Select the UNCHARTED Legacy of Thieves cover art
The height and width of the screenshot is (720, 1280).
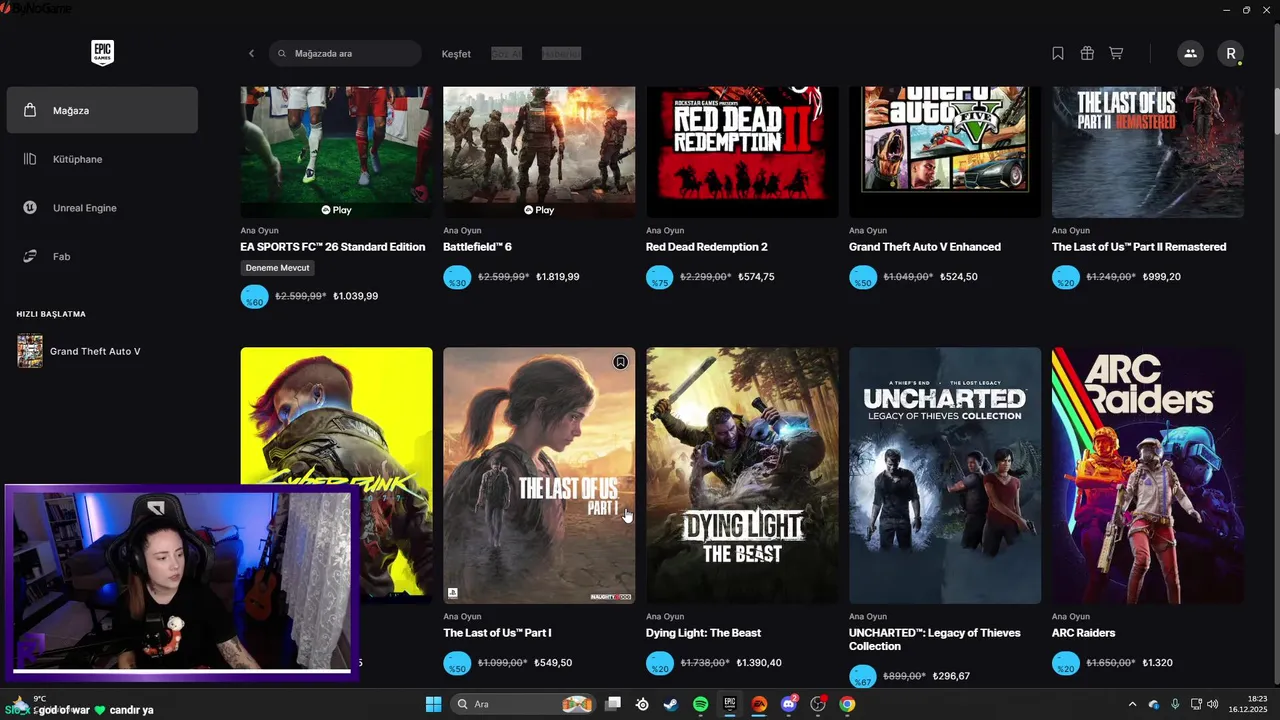pos(945,476)
